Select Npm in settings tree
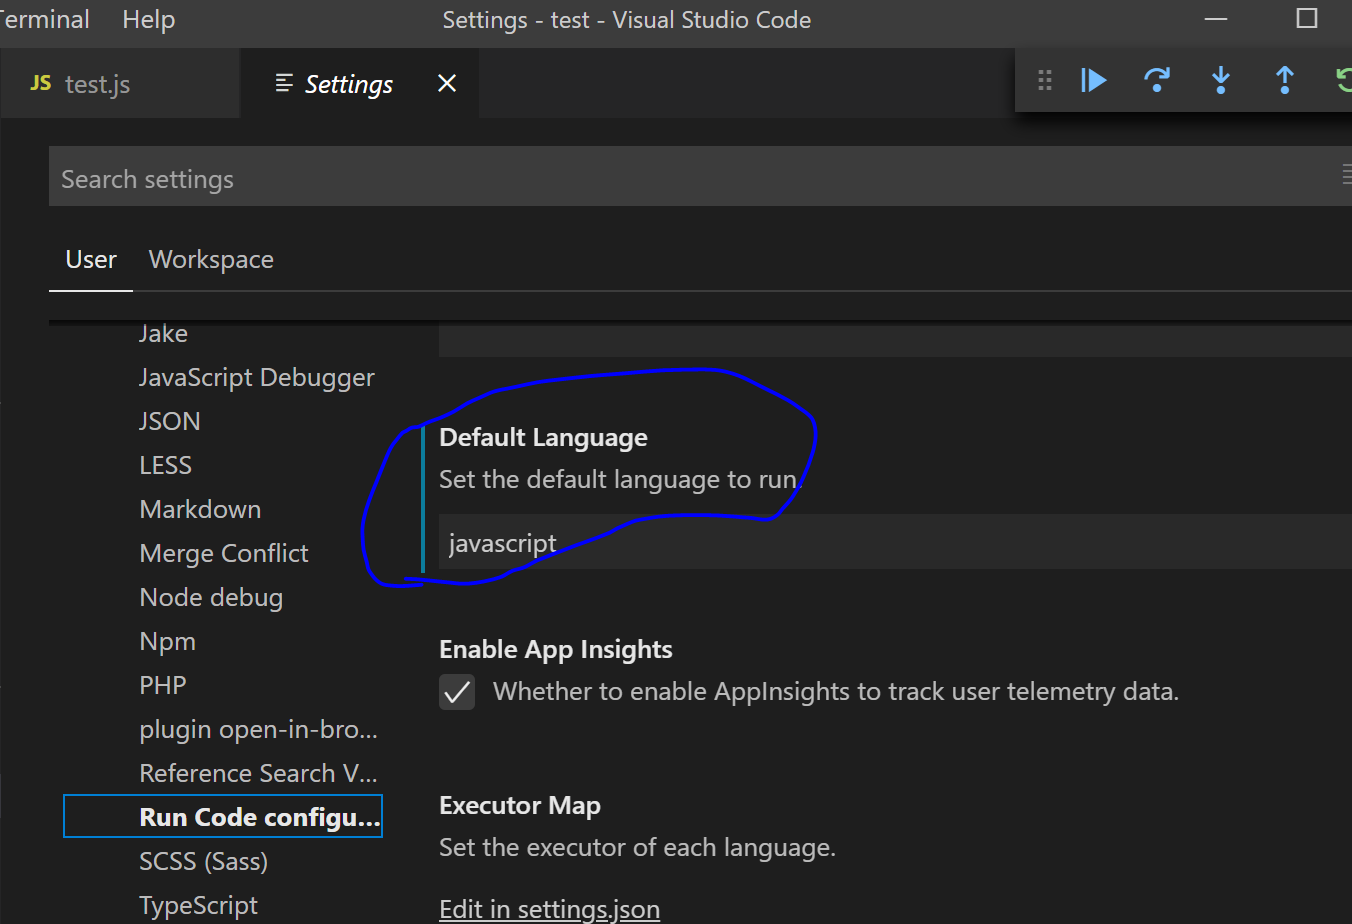1352x924 pixels. (167, 642)
